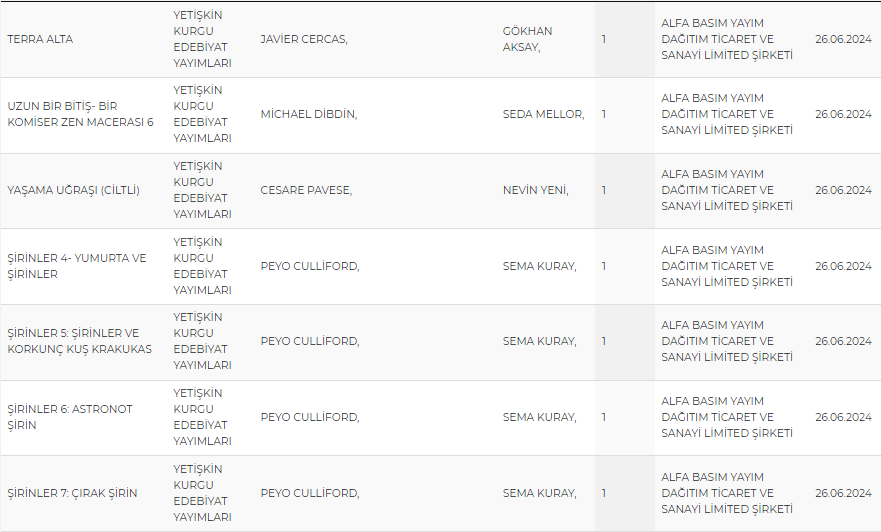This screenshot has height=532, width=881.
Task: Select ŞİRİNLER 7: ÇIRAK ŞİRİN title
Action: coord(72,493)
